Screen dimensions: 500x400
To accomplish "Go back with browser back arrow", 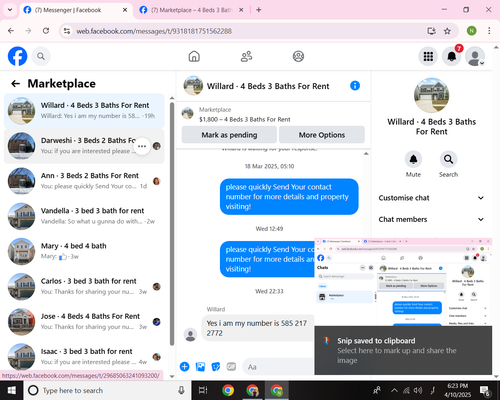I will pyautogui.click(x=11, y=31).
